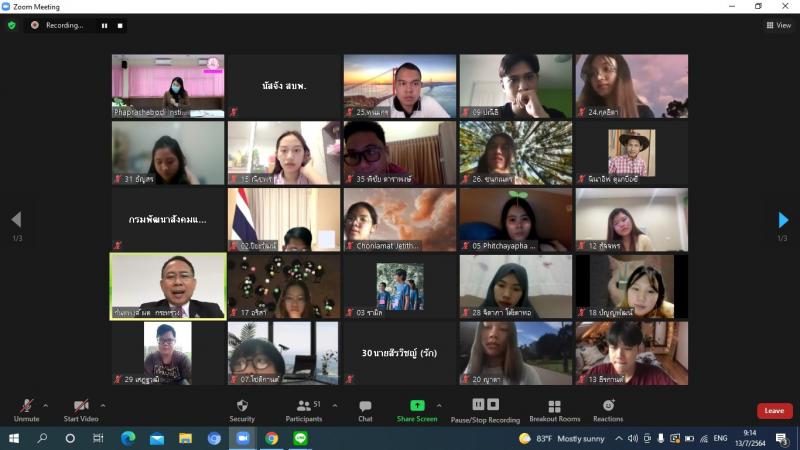Open Windows search magnifier in taskbar

[x=42, y=438]
